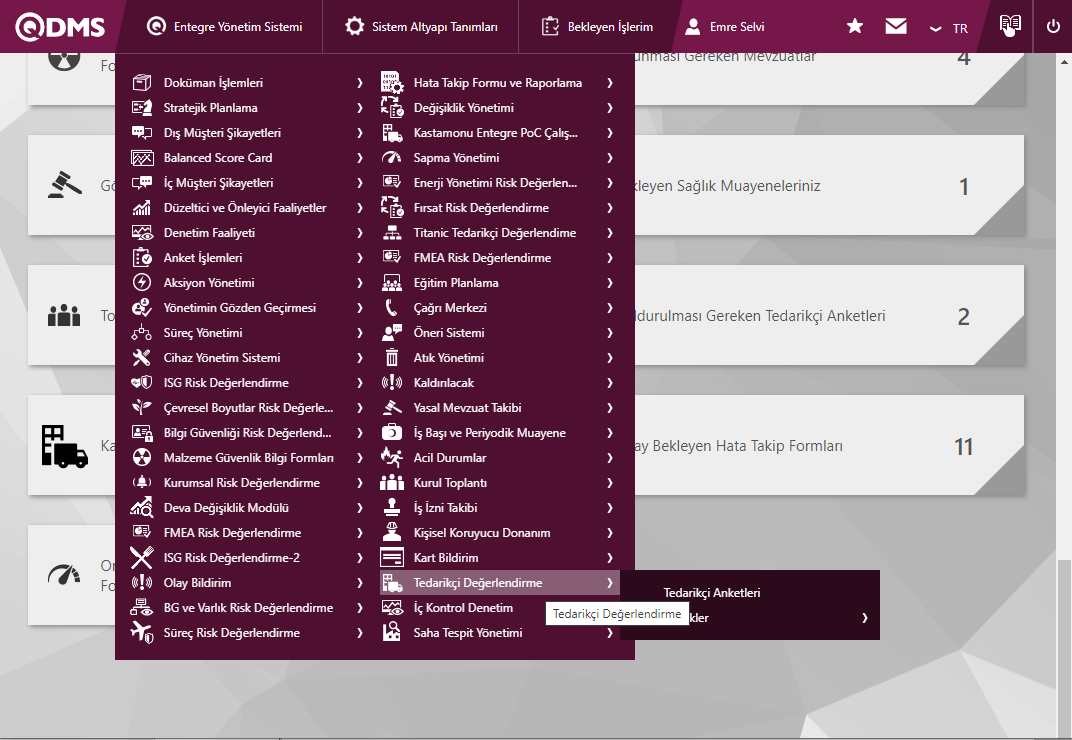
Task: Click the Atık Yönetimi trash icon
Action: 392,358
